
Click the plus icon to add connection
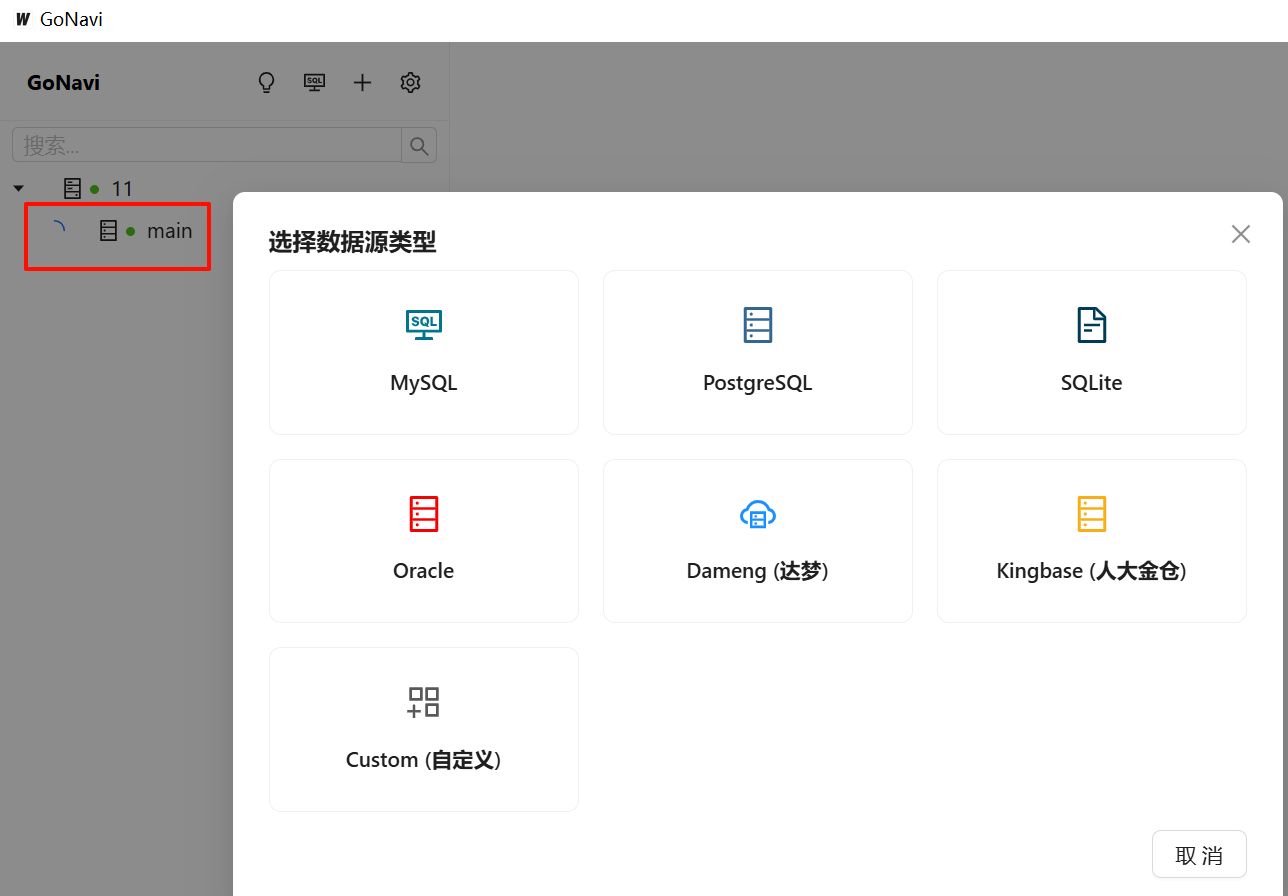coord(362,83)
